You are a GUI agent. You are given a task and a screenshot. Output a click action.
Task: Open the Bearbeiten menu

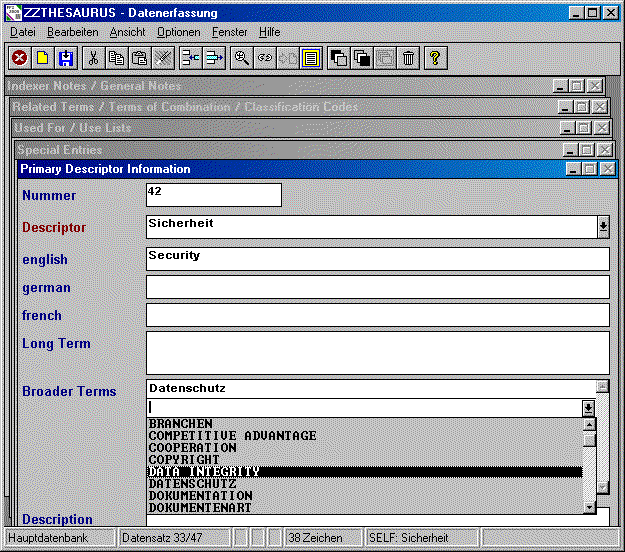click(x=71, y=32)
